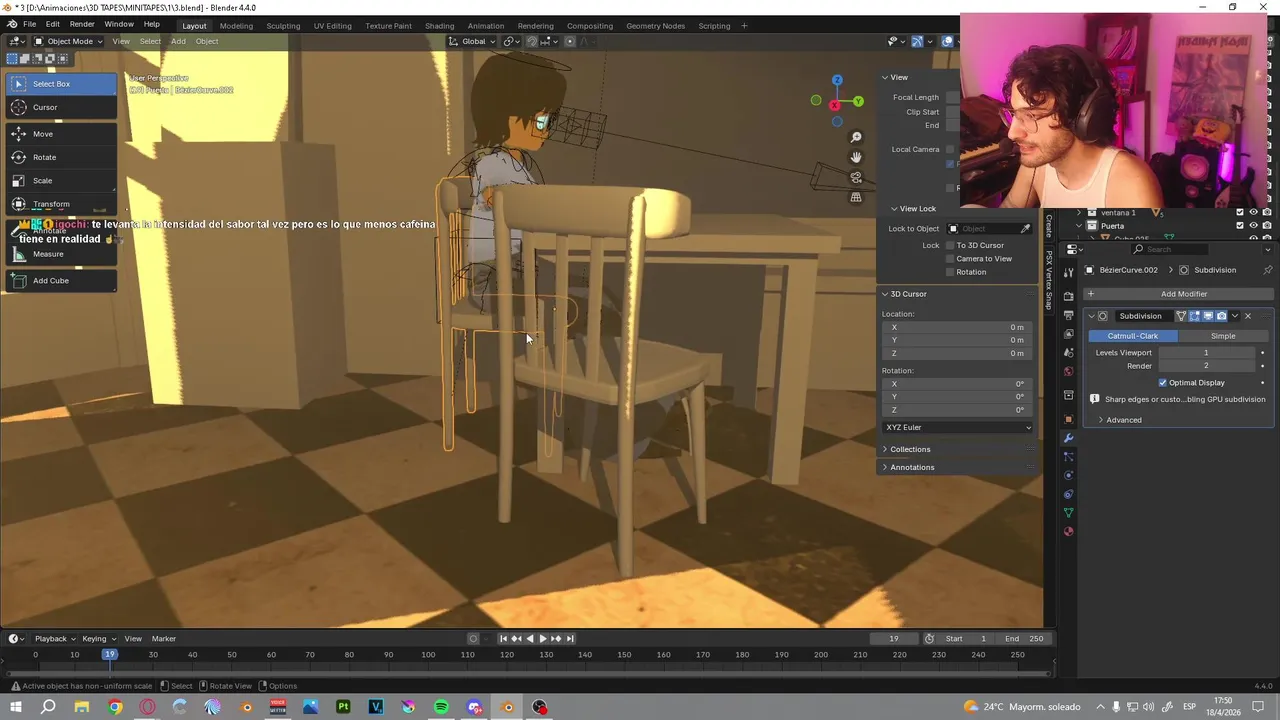Image resolution: width=1280 pixels, height=720 pixels.
Task: Click the Add Modifier button
Action: (1177, 294)
